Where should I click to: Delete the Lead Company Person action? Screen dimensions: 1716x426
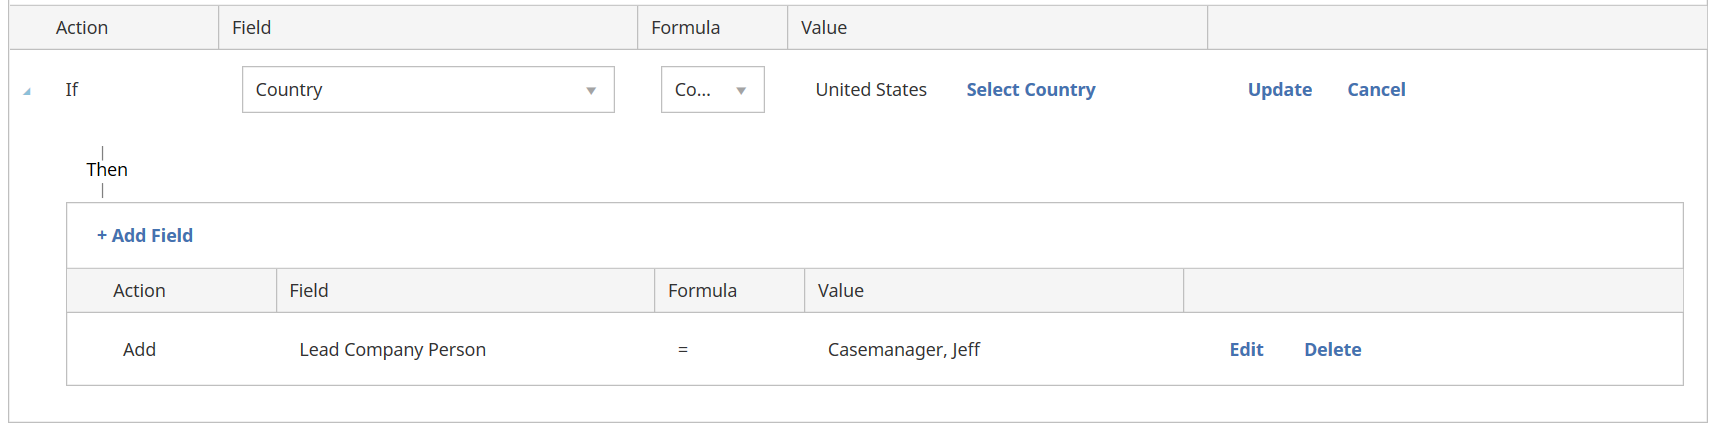pos(1332,350)
